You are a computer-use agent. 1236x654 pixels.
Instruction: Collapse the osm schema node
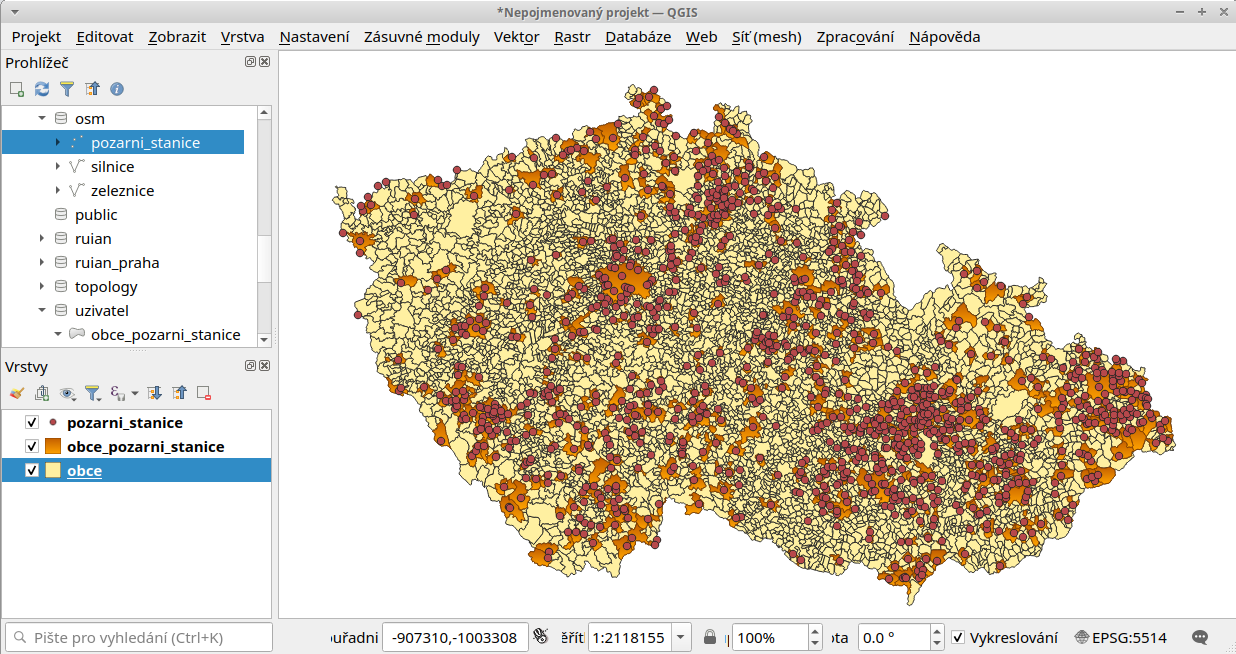(x=42, y=119)
